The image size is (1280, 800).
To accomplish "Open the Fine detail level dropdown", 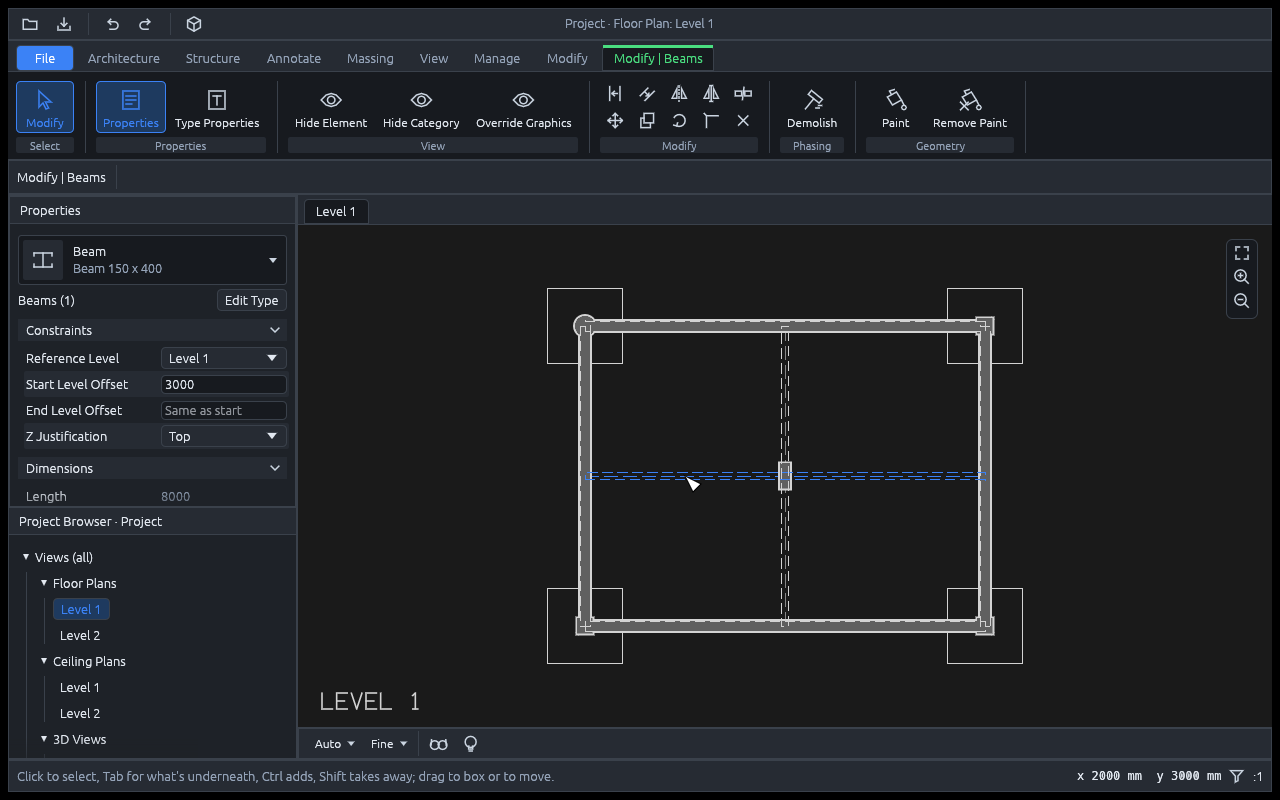I will (389, 744).
